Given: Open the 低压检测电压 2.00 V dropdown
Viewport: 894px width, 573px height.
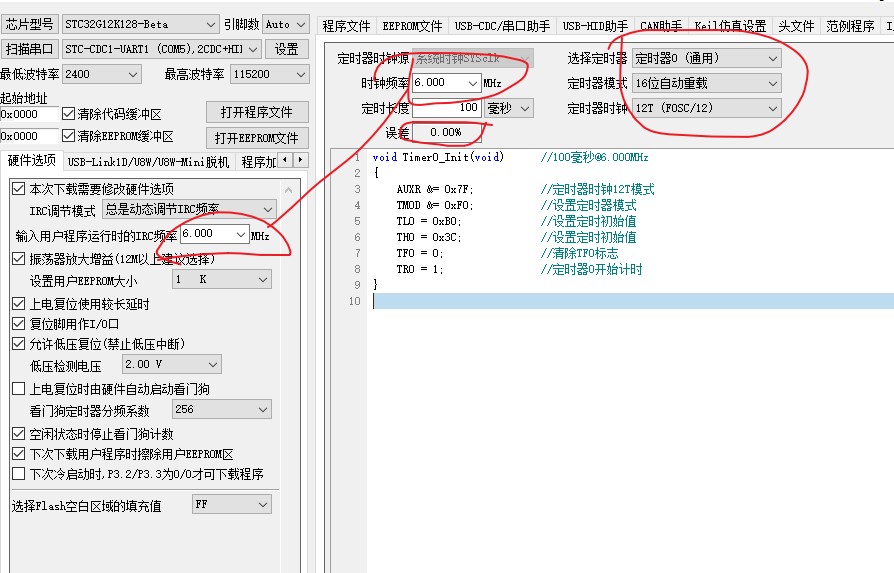Looking at the screenshot, I should [172, 364].
